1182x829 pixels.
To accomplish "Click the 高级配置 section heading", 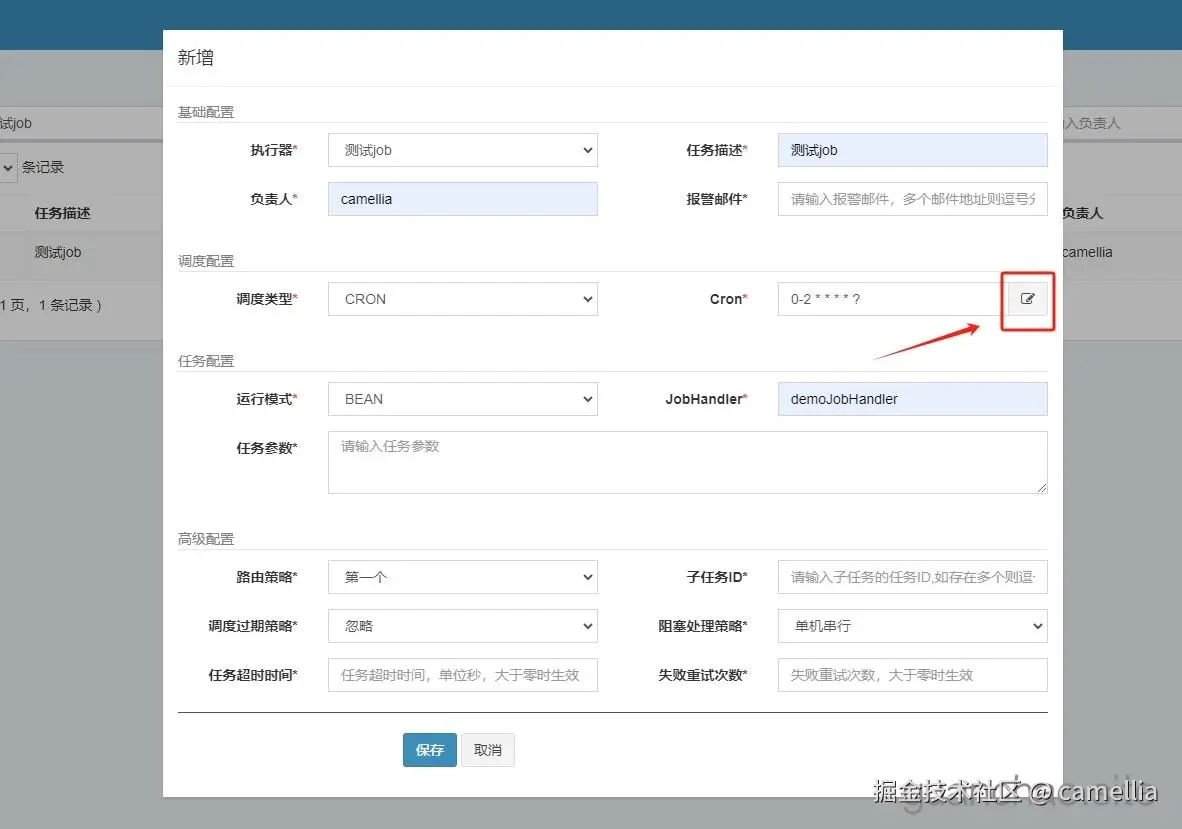I will (x=206, y=539).
